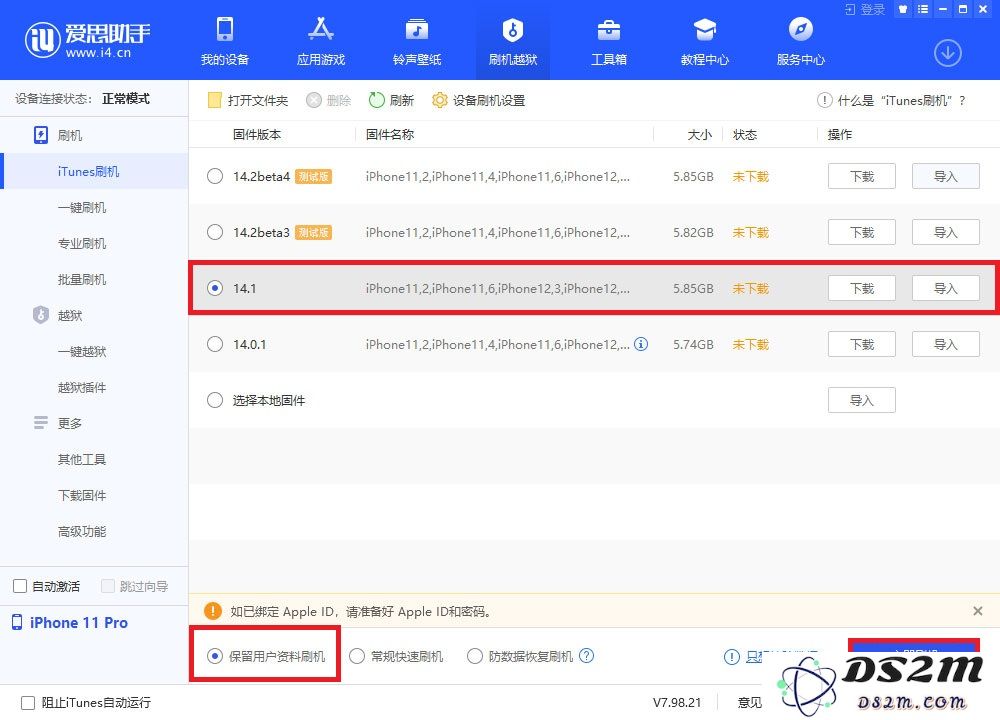This screenshot has height=720, width=1000.
Task: Select 刷机 section in sidebar
Action: pos(70,135)
